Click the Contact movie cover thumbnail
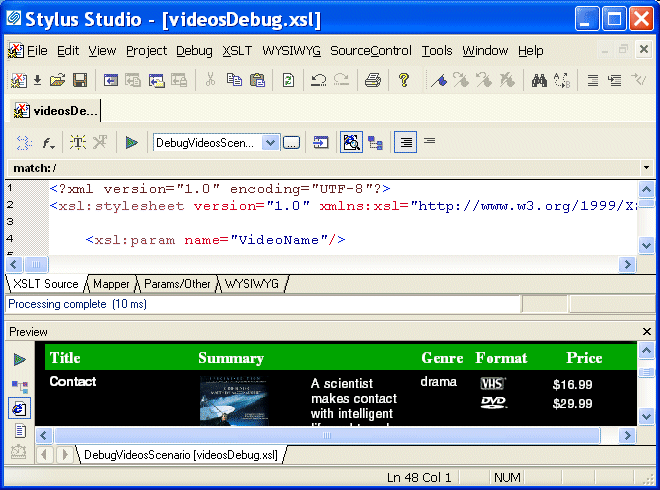660x490 pixels. (233, 402)
